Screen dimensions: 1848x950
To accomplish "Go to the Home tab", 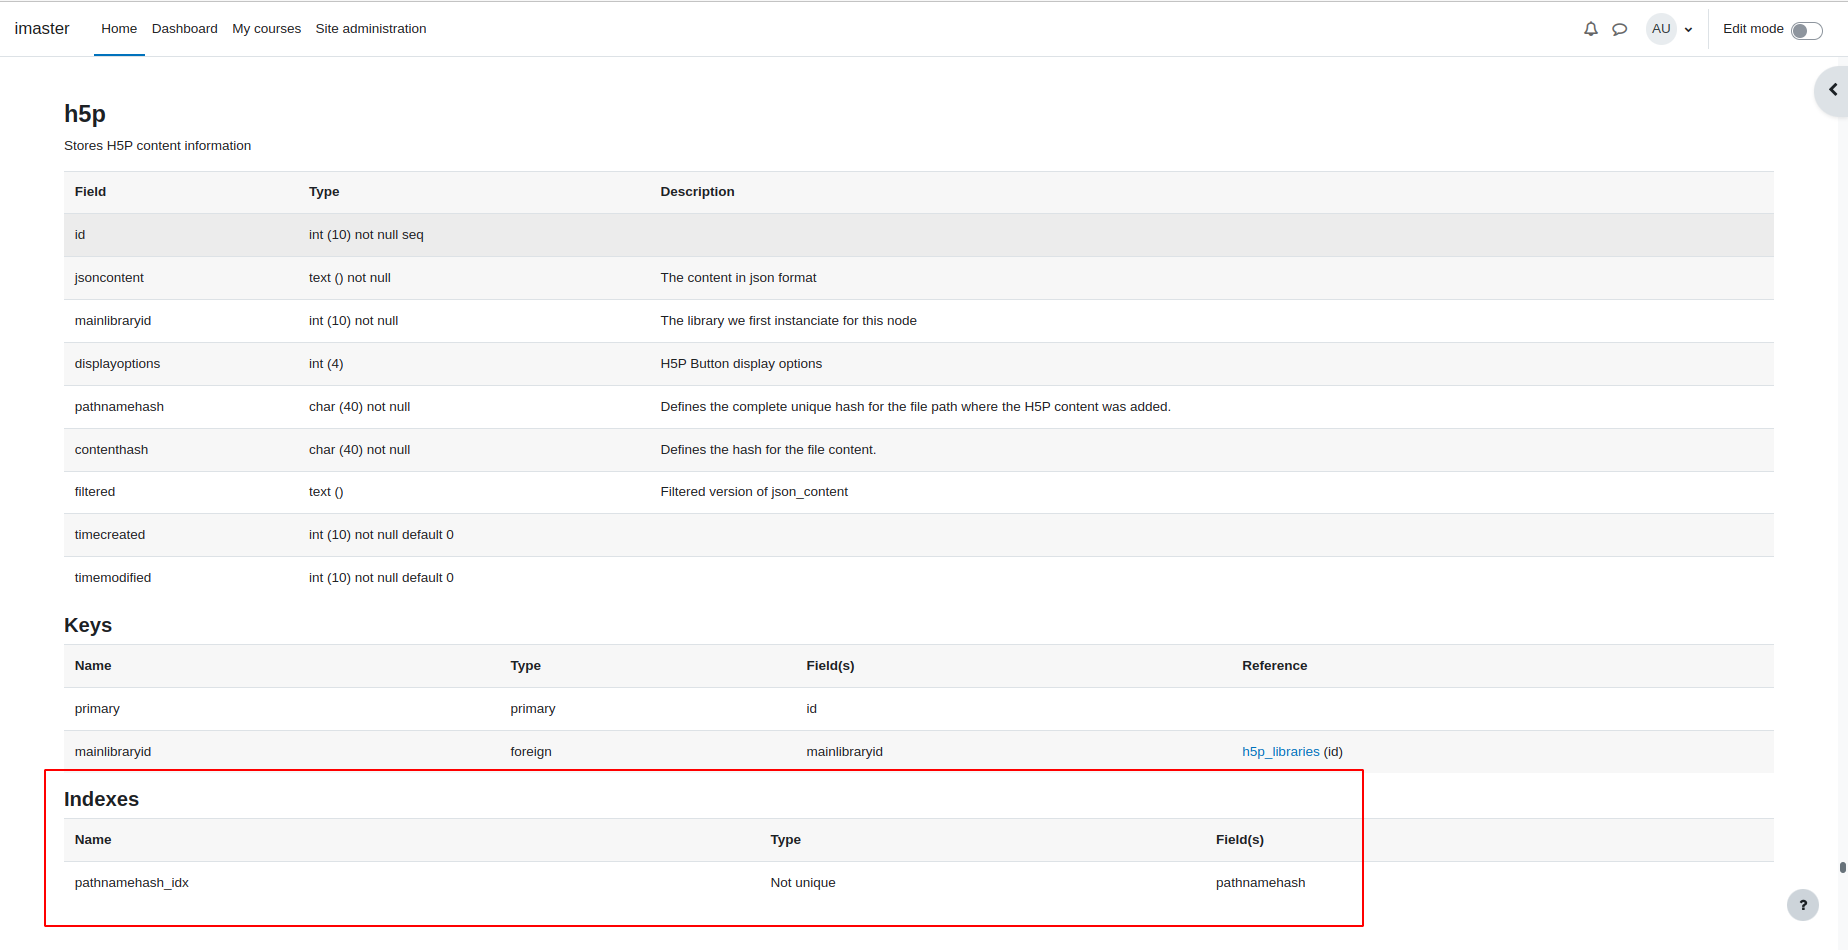I will [x=119, y=29].
